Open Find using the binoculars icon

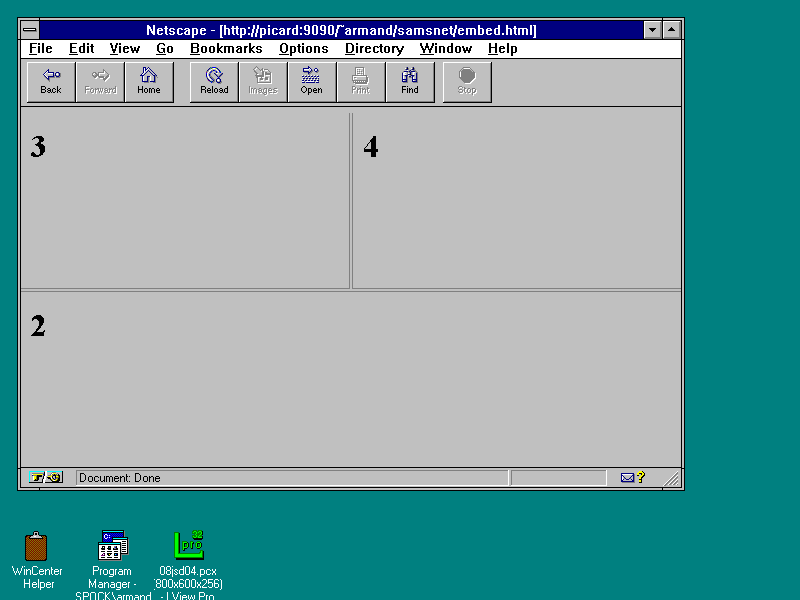pos(410,81)
